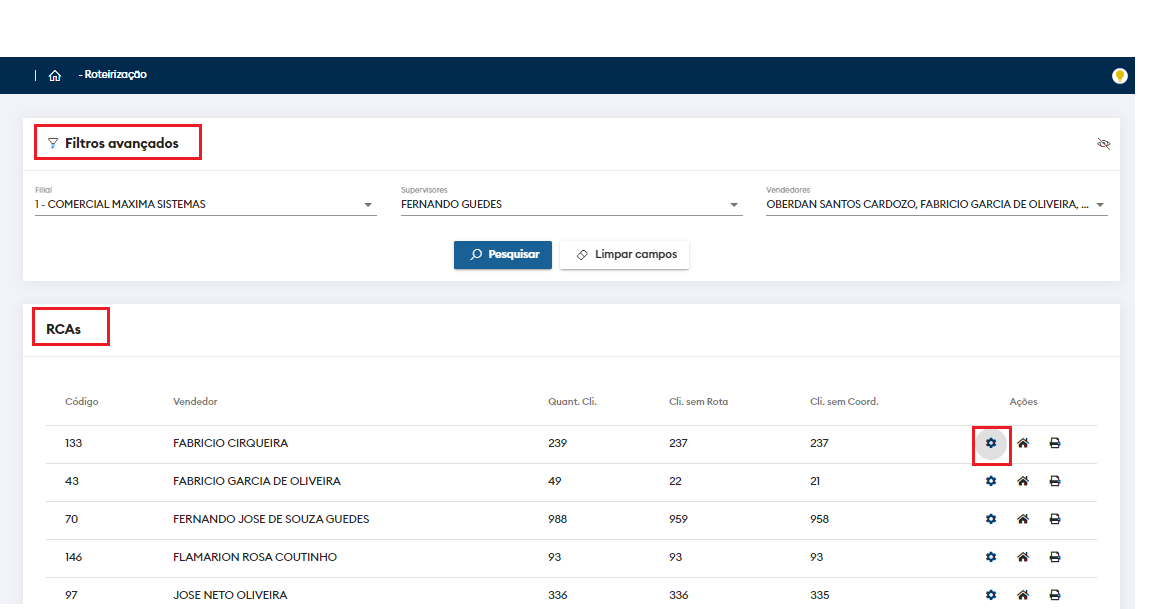Select the Roteirização breadcrumb item
Image resolution: width=1152 pixels, height=609 pixels.
[114, 75]
